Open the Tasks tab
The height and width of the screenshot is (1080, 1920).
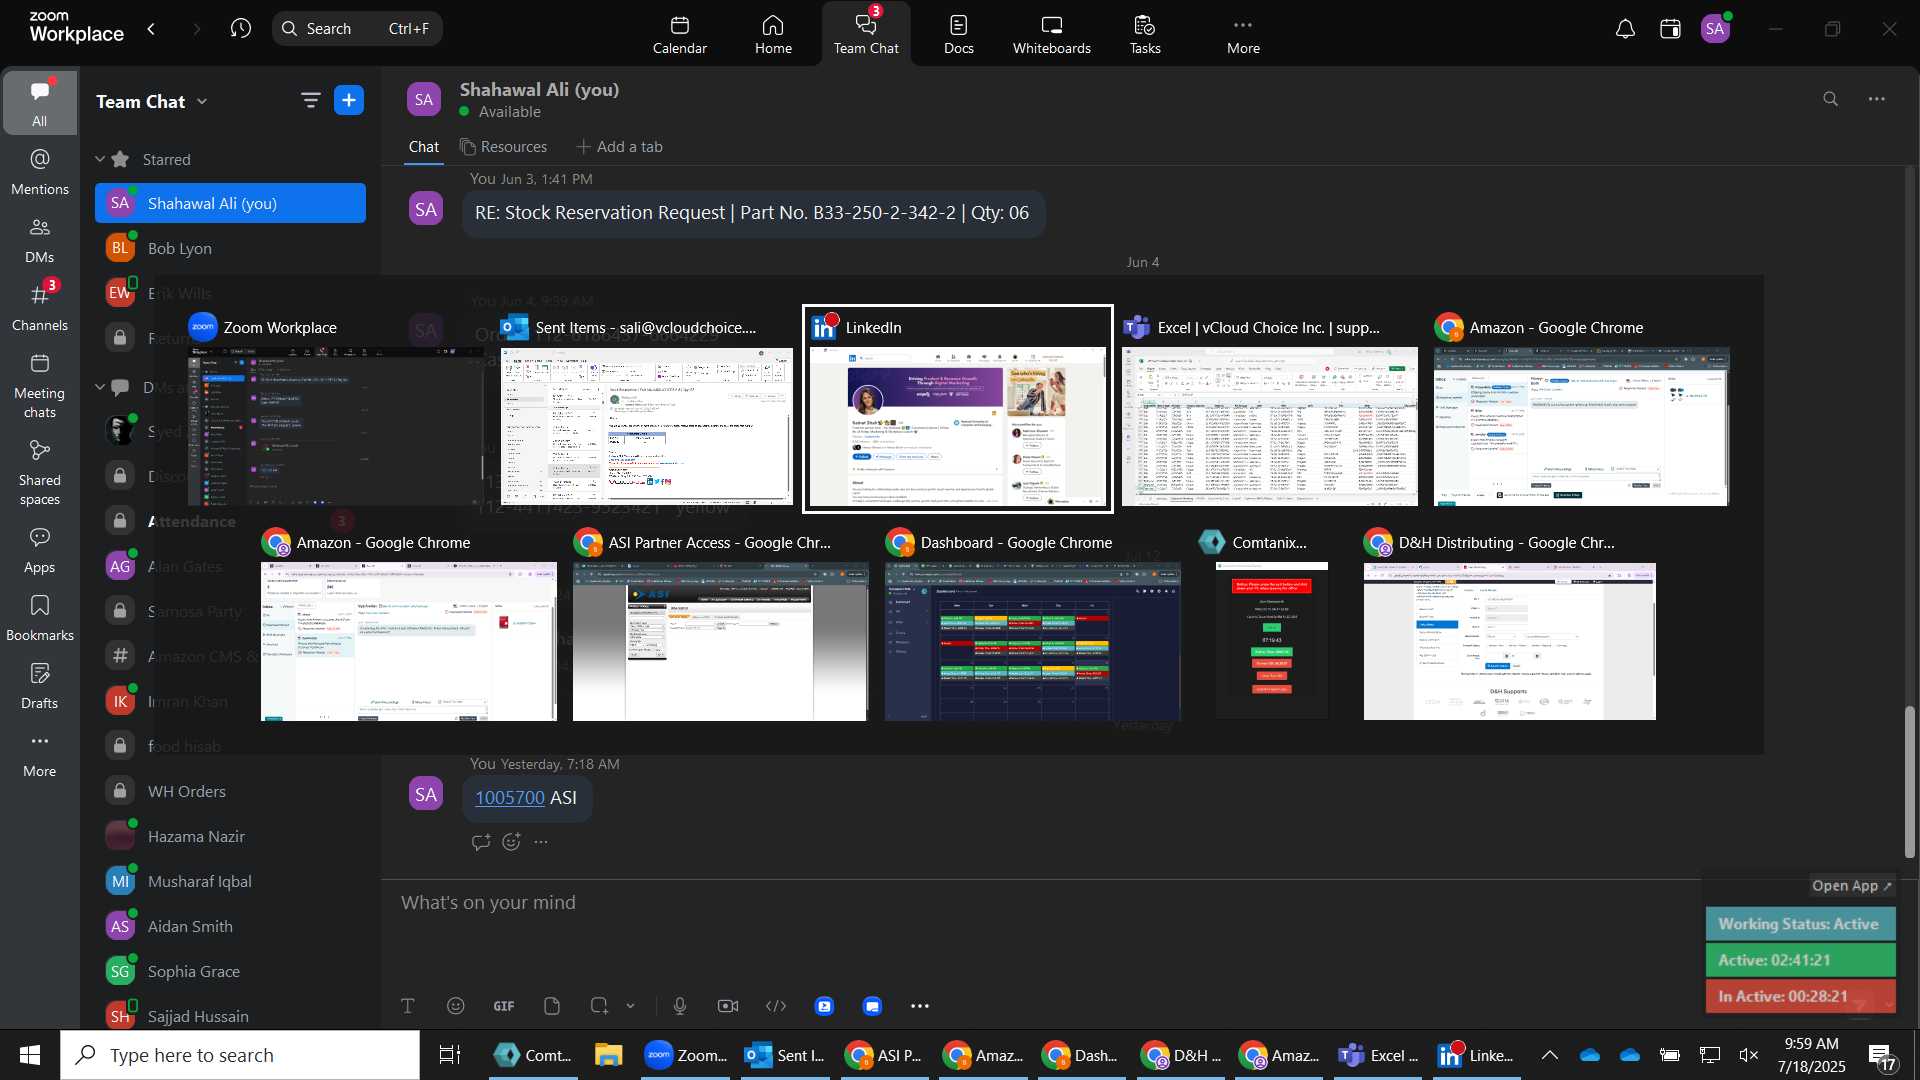pyautogui.click(x=1145, y=34)
